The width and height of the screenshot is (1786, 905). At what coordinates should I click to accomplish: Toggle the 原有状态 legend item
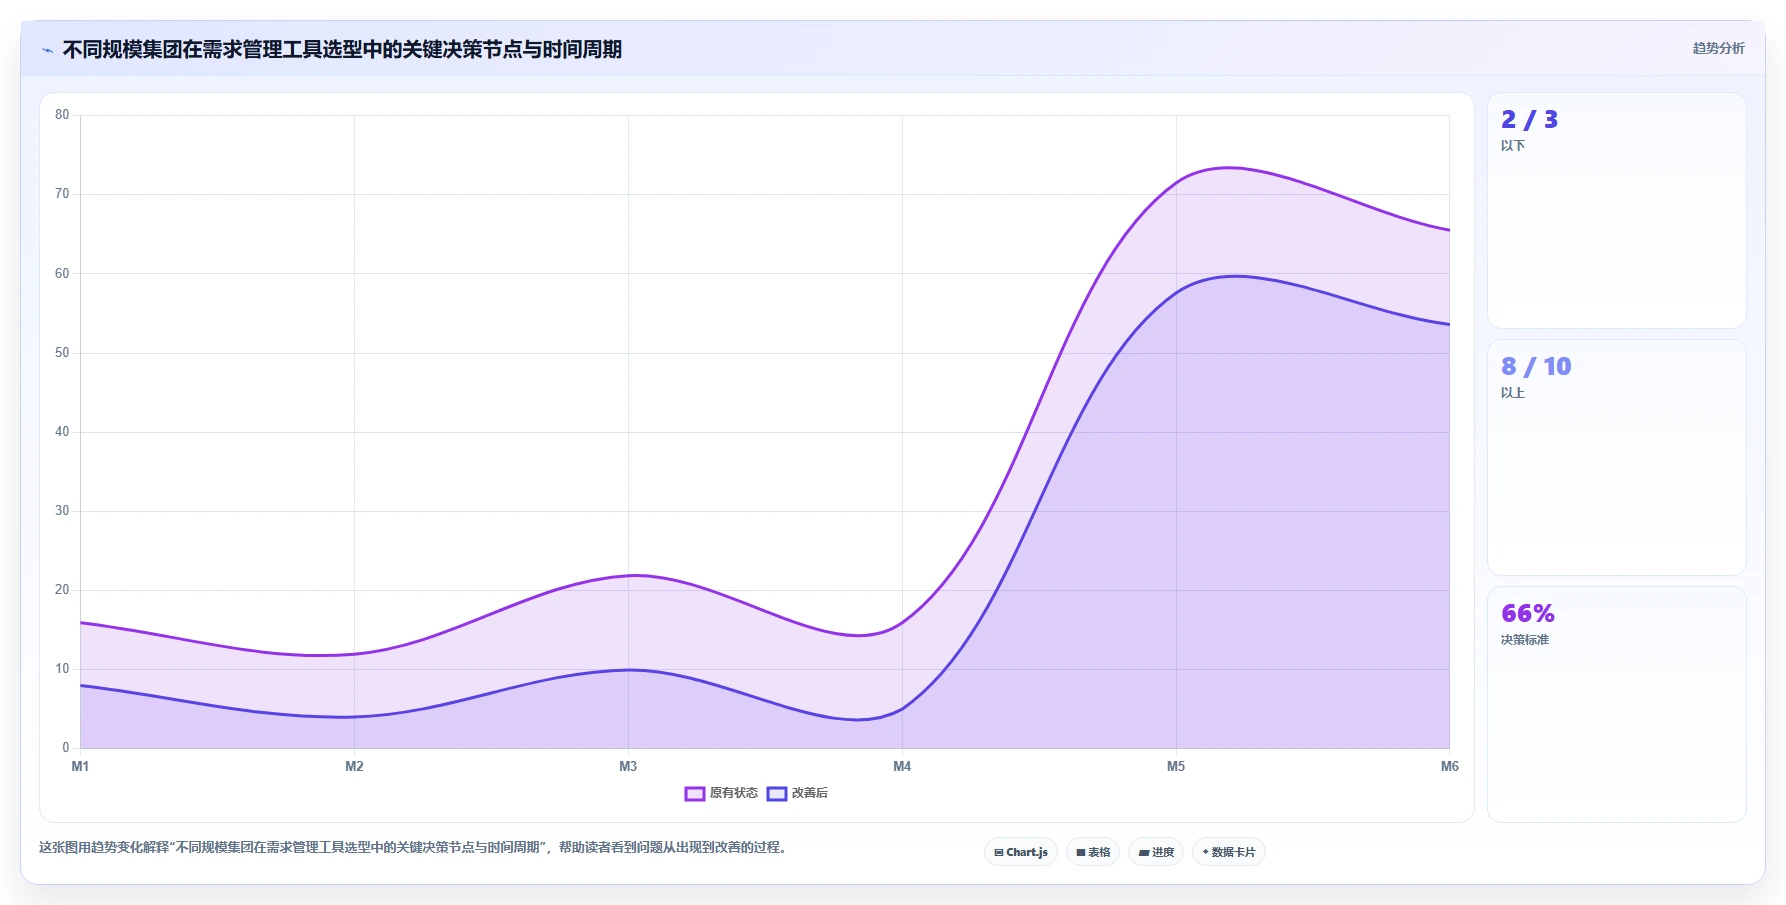point(721,793)
